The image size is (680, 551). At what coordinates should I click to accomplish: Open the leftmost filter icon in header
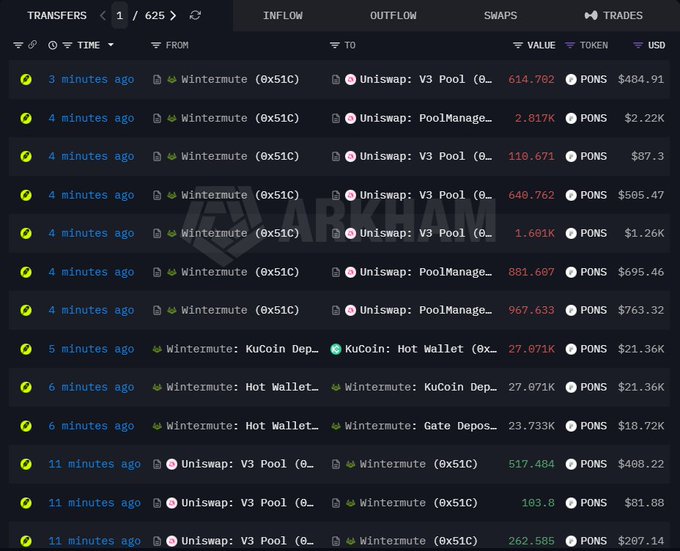click(x=18, y=45)
